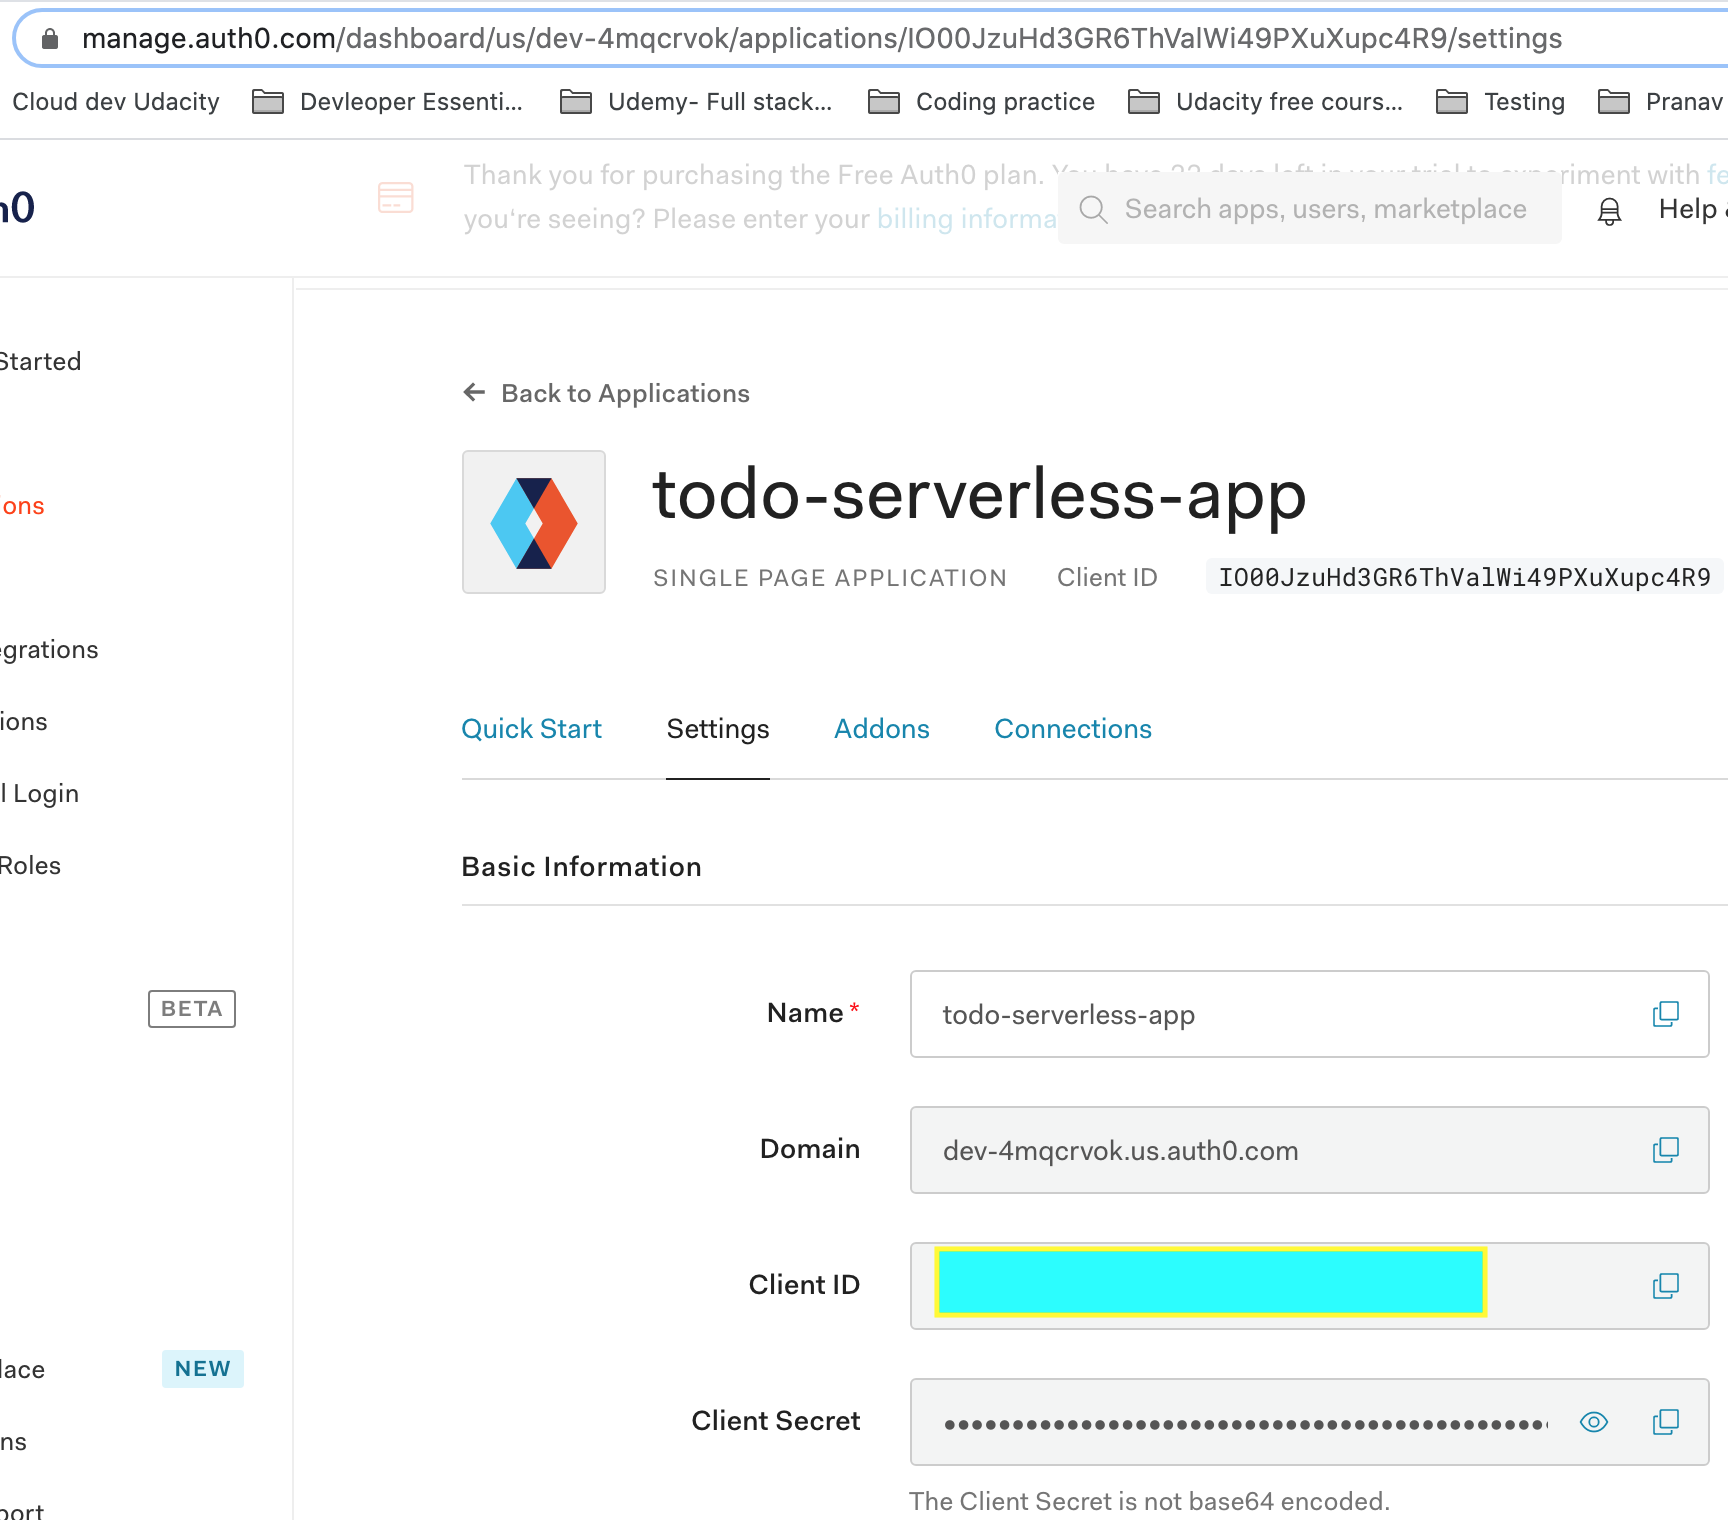Reveal the Client Secret with eye icon

pos(1594,1422)
